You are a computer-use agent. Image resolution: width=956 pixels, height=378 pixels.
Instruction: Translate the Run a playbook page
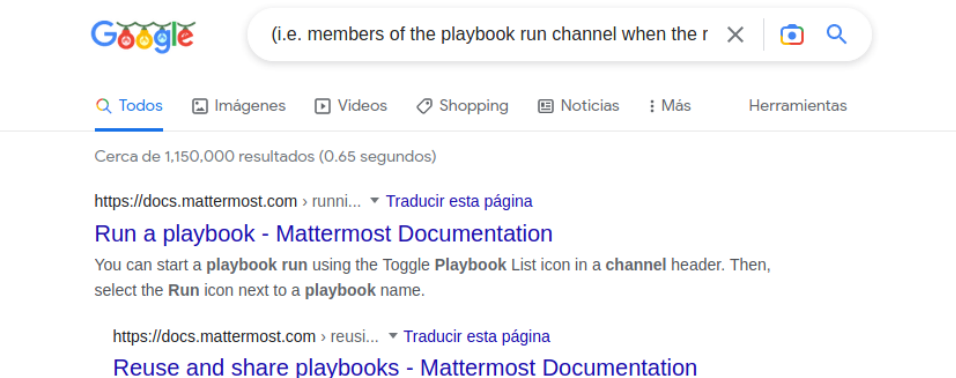point(459,201)
